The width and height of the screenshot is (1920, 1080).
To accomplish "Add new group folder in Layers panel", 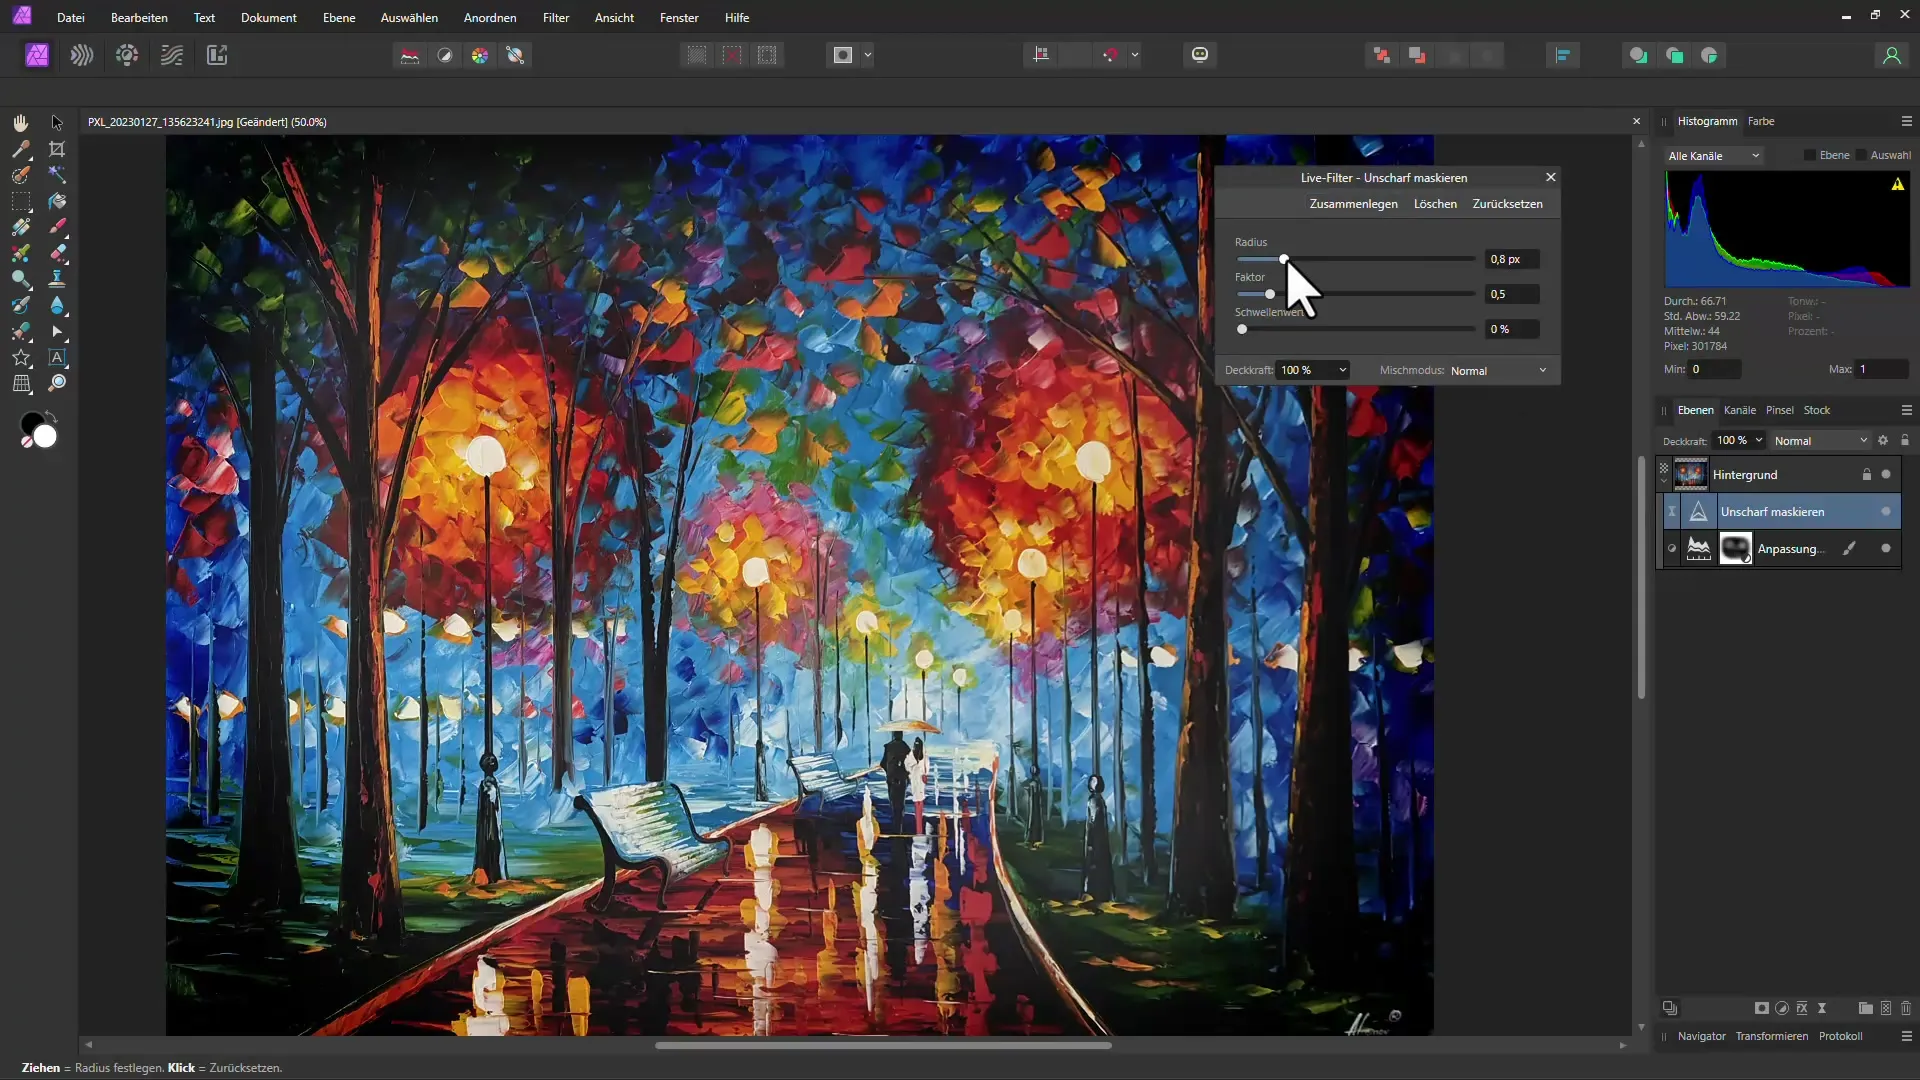I will pos(1865,1008).
